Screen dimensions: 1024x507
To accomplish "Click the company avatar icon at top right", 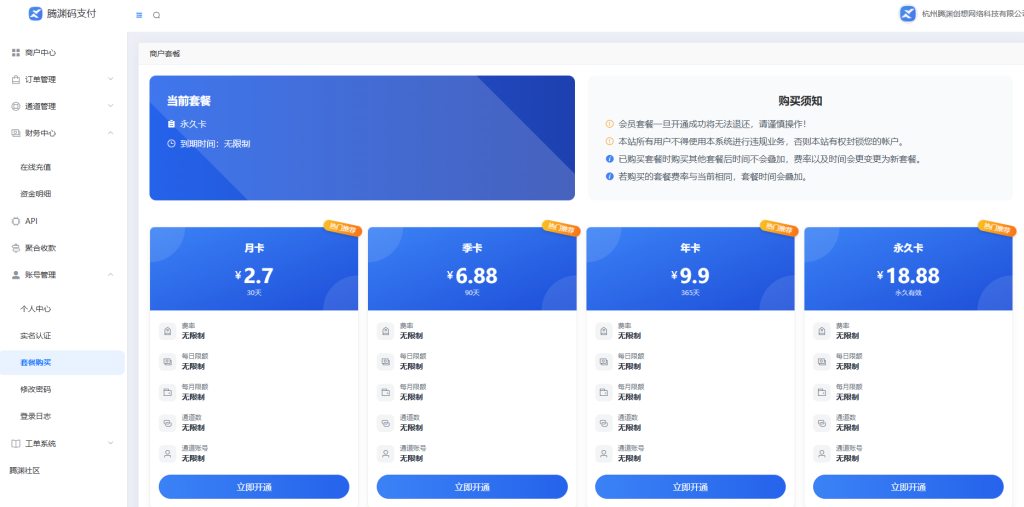I will click(907, 14).
